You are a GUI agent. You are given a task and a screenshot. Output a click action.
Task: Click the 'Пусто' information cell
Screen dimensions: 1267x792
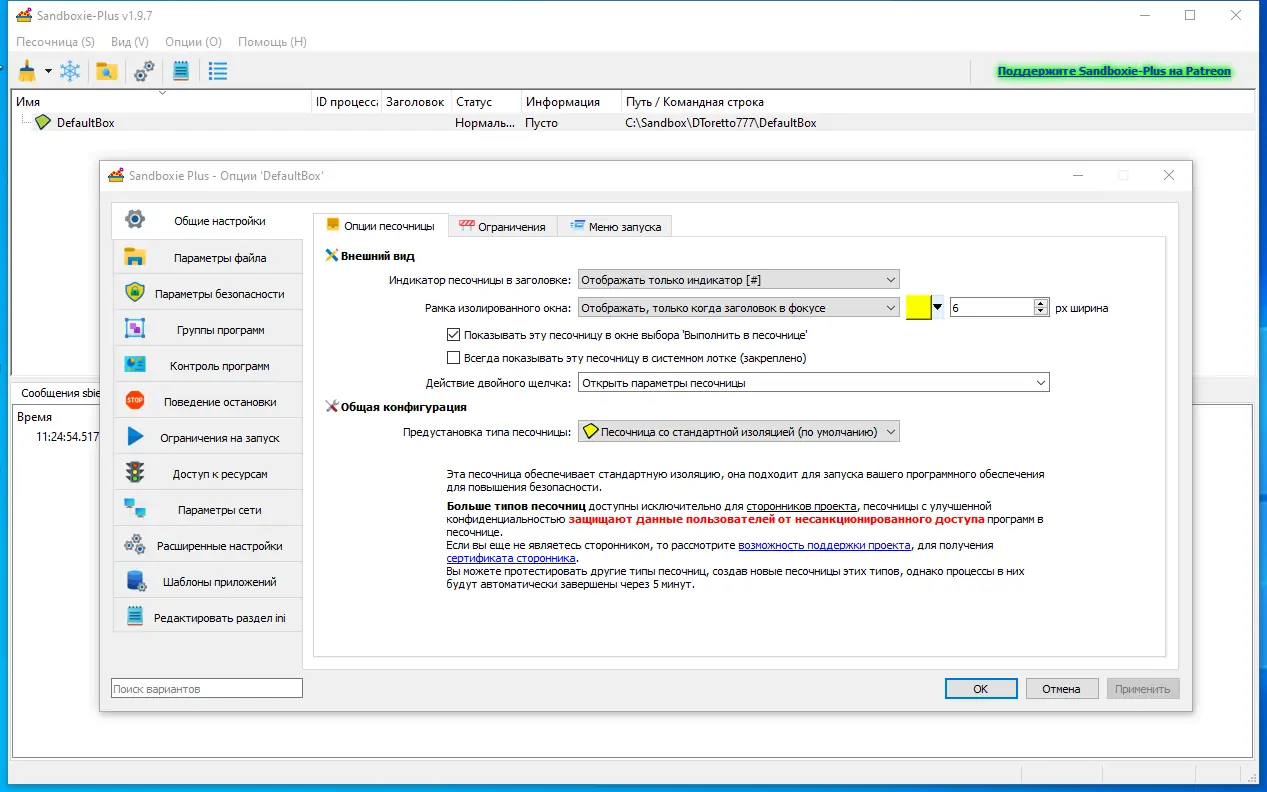click(x=542, y=123)
